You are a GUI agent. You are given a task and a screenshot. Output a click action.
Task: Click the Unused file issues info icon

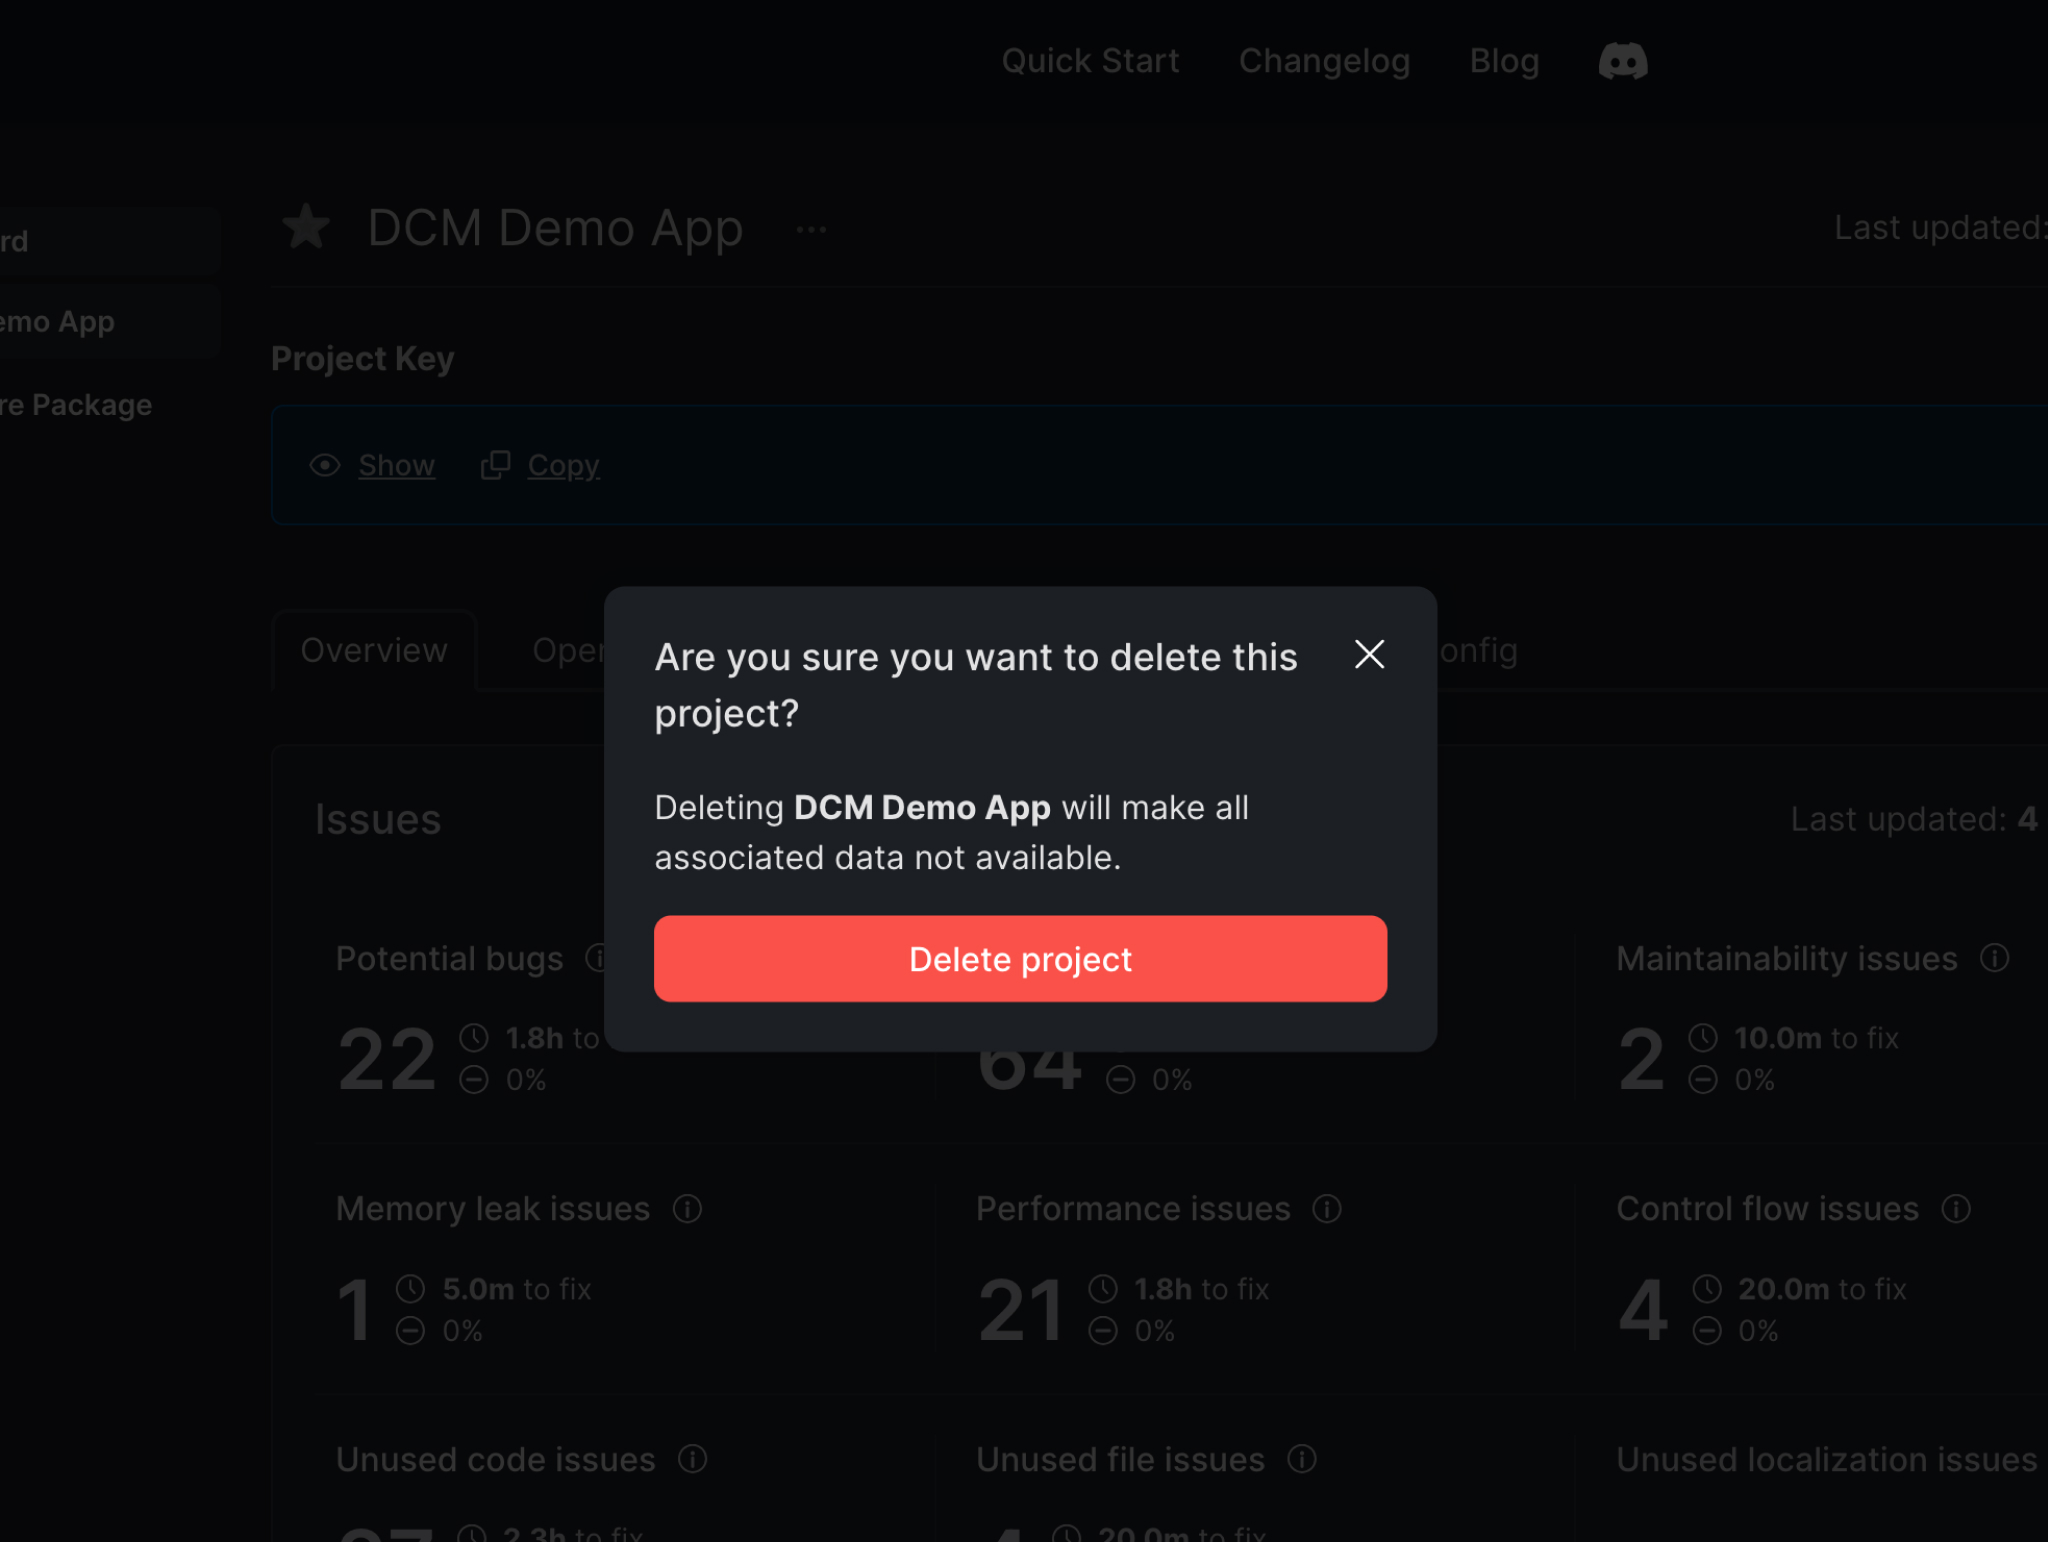[1301, 1459]
